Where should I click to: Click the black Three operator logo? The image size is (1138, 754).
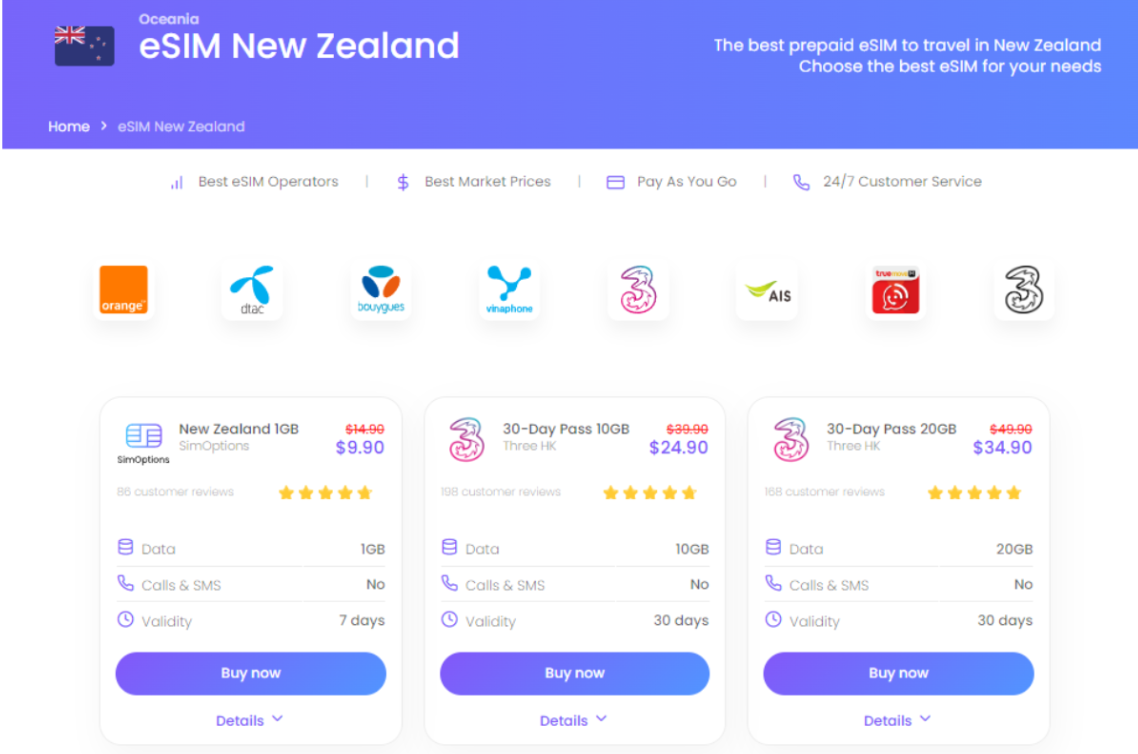(1024, 290)
